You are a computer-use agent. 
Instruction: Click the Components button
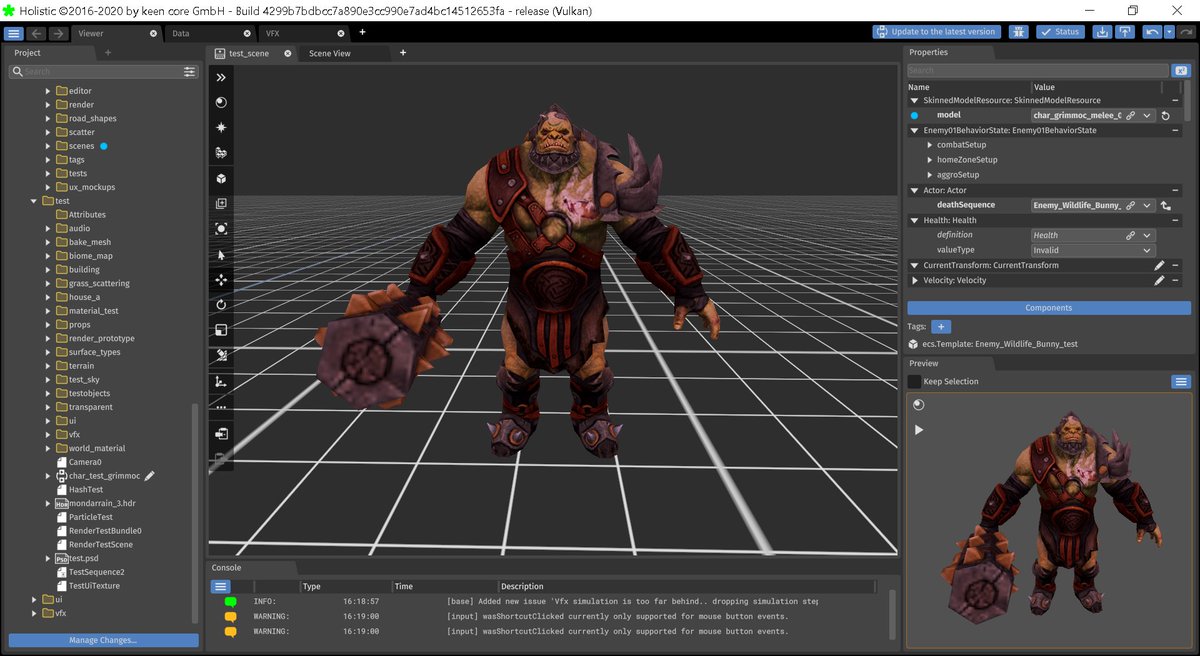tap(1049, 308)
